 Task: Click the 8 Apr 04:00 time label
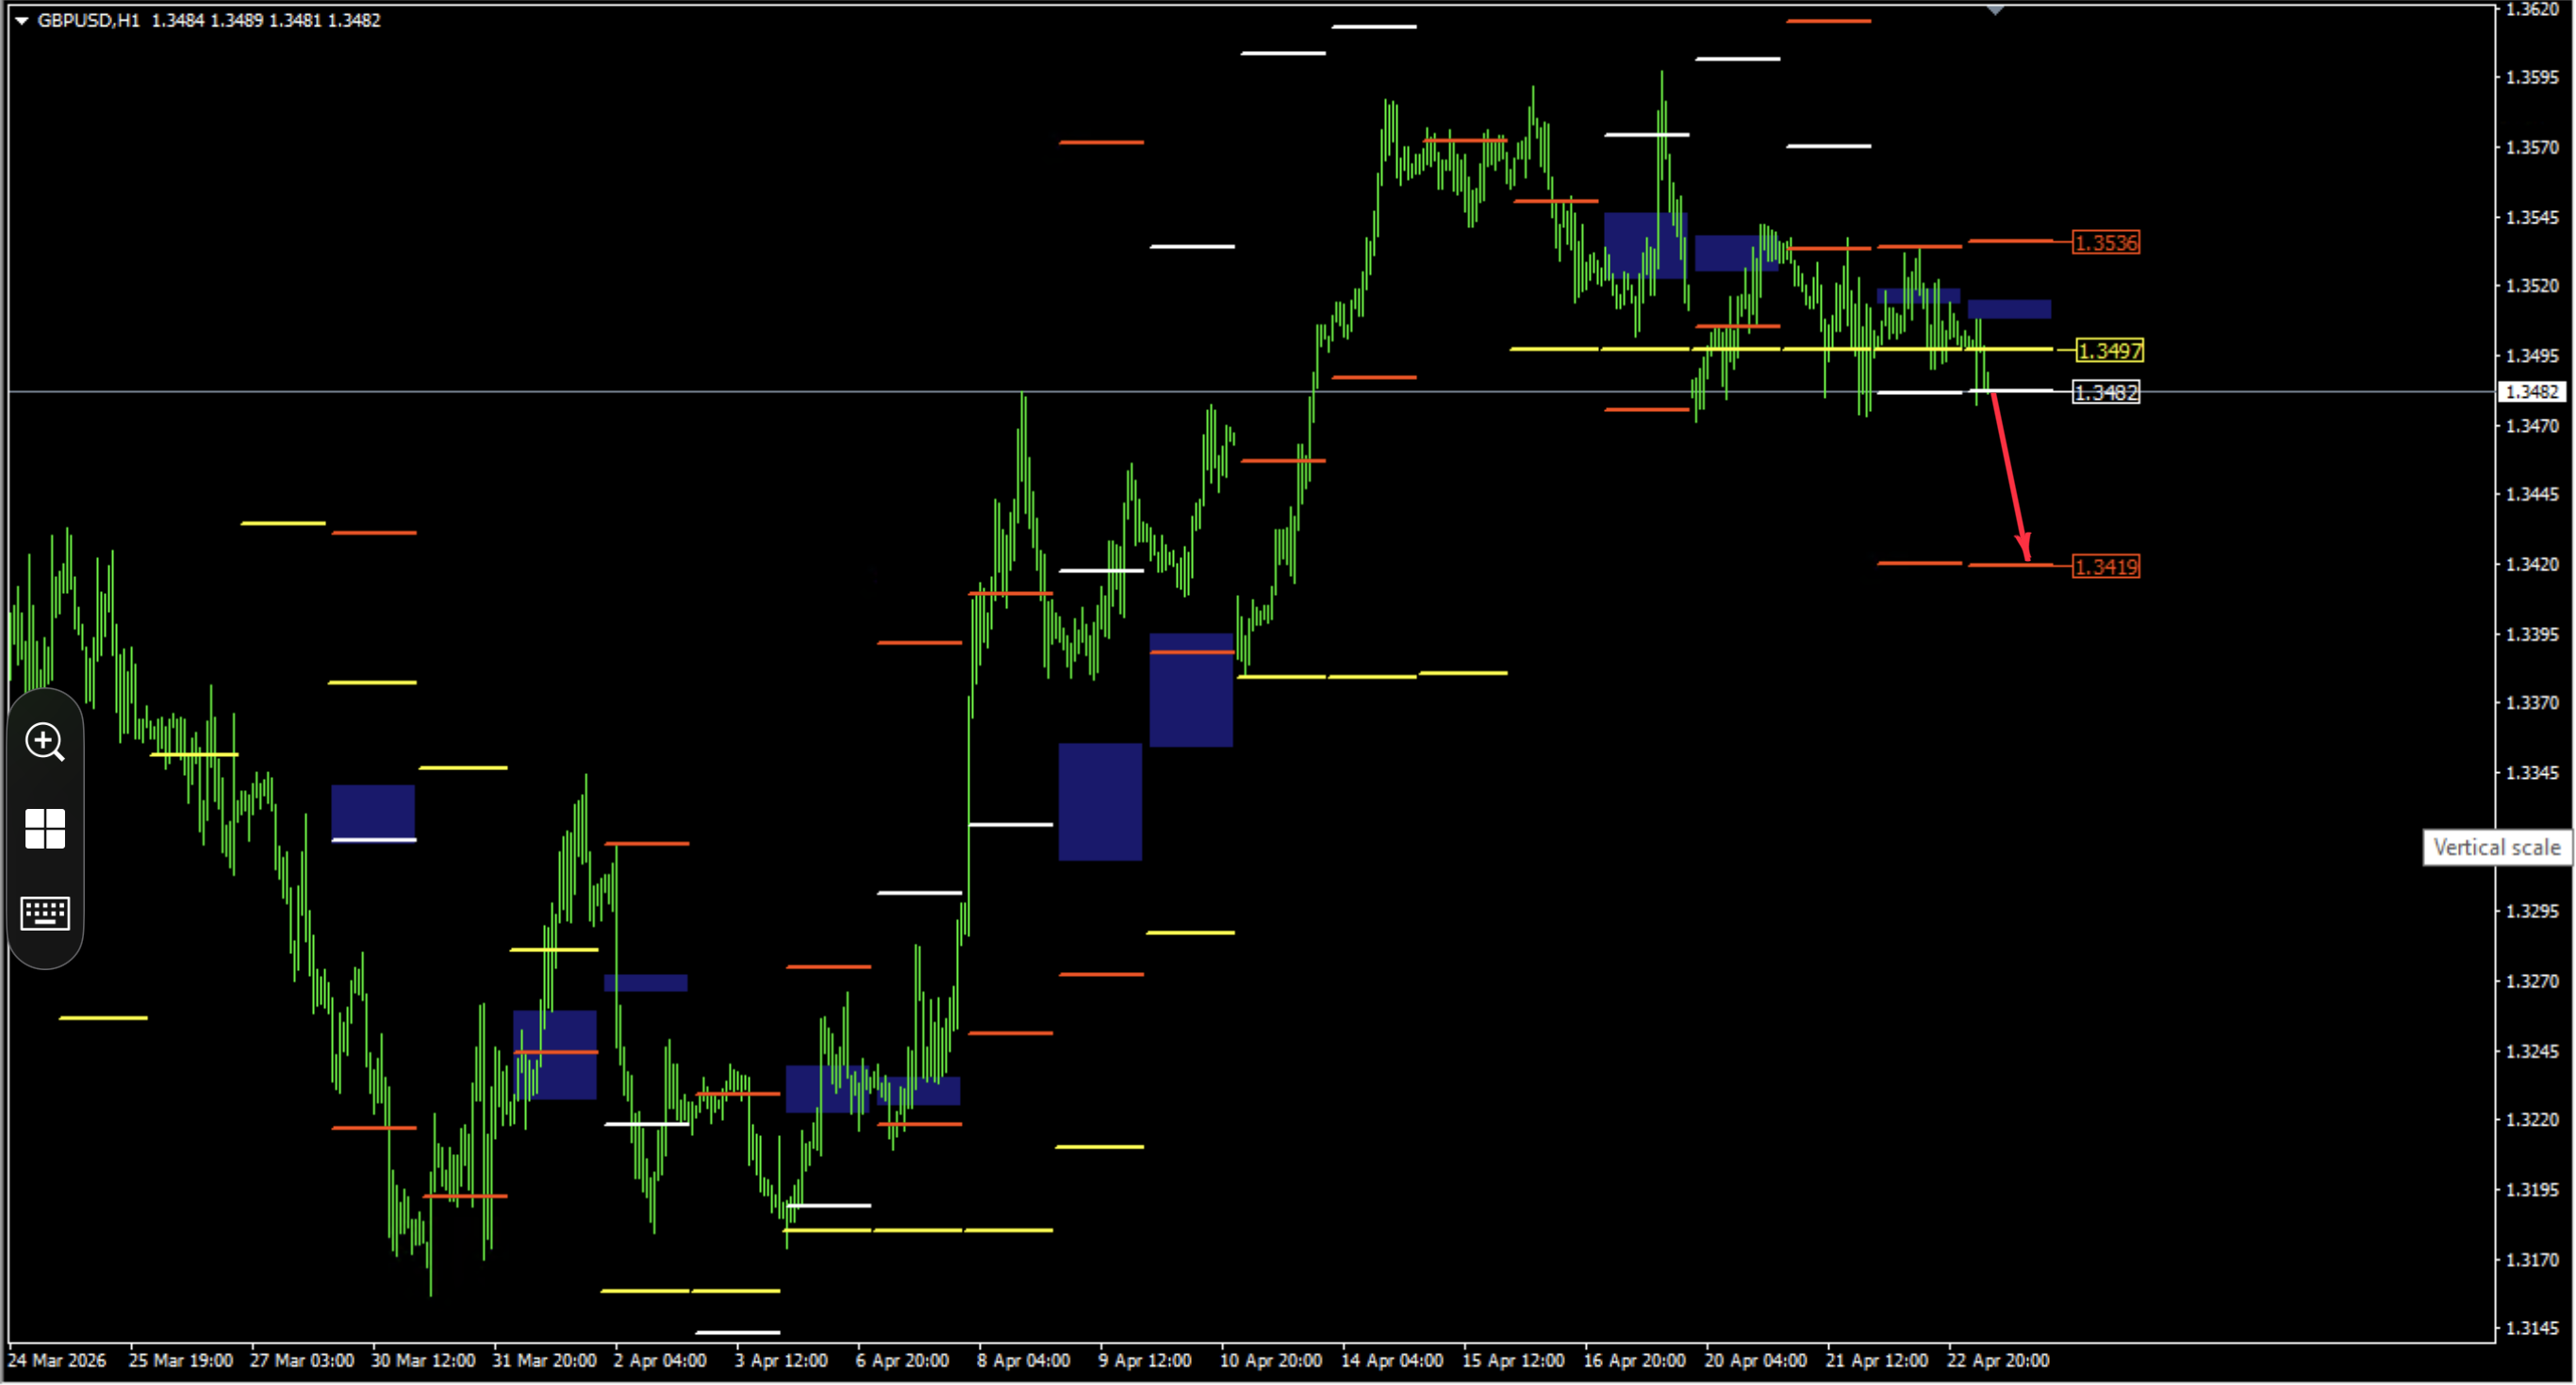tap(1024, 1362)
